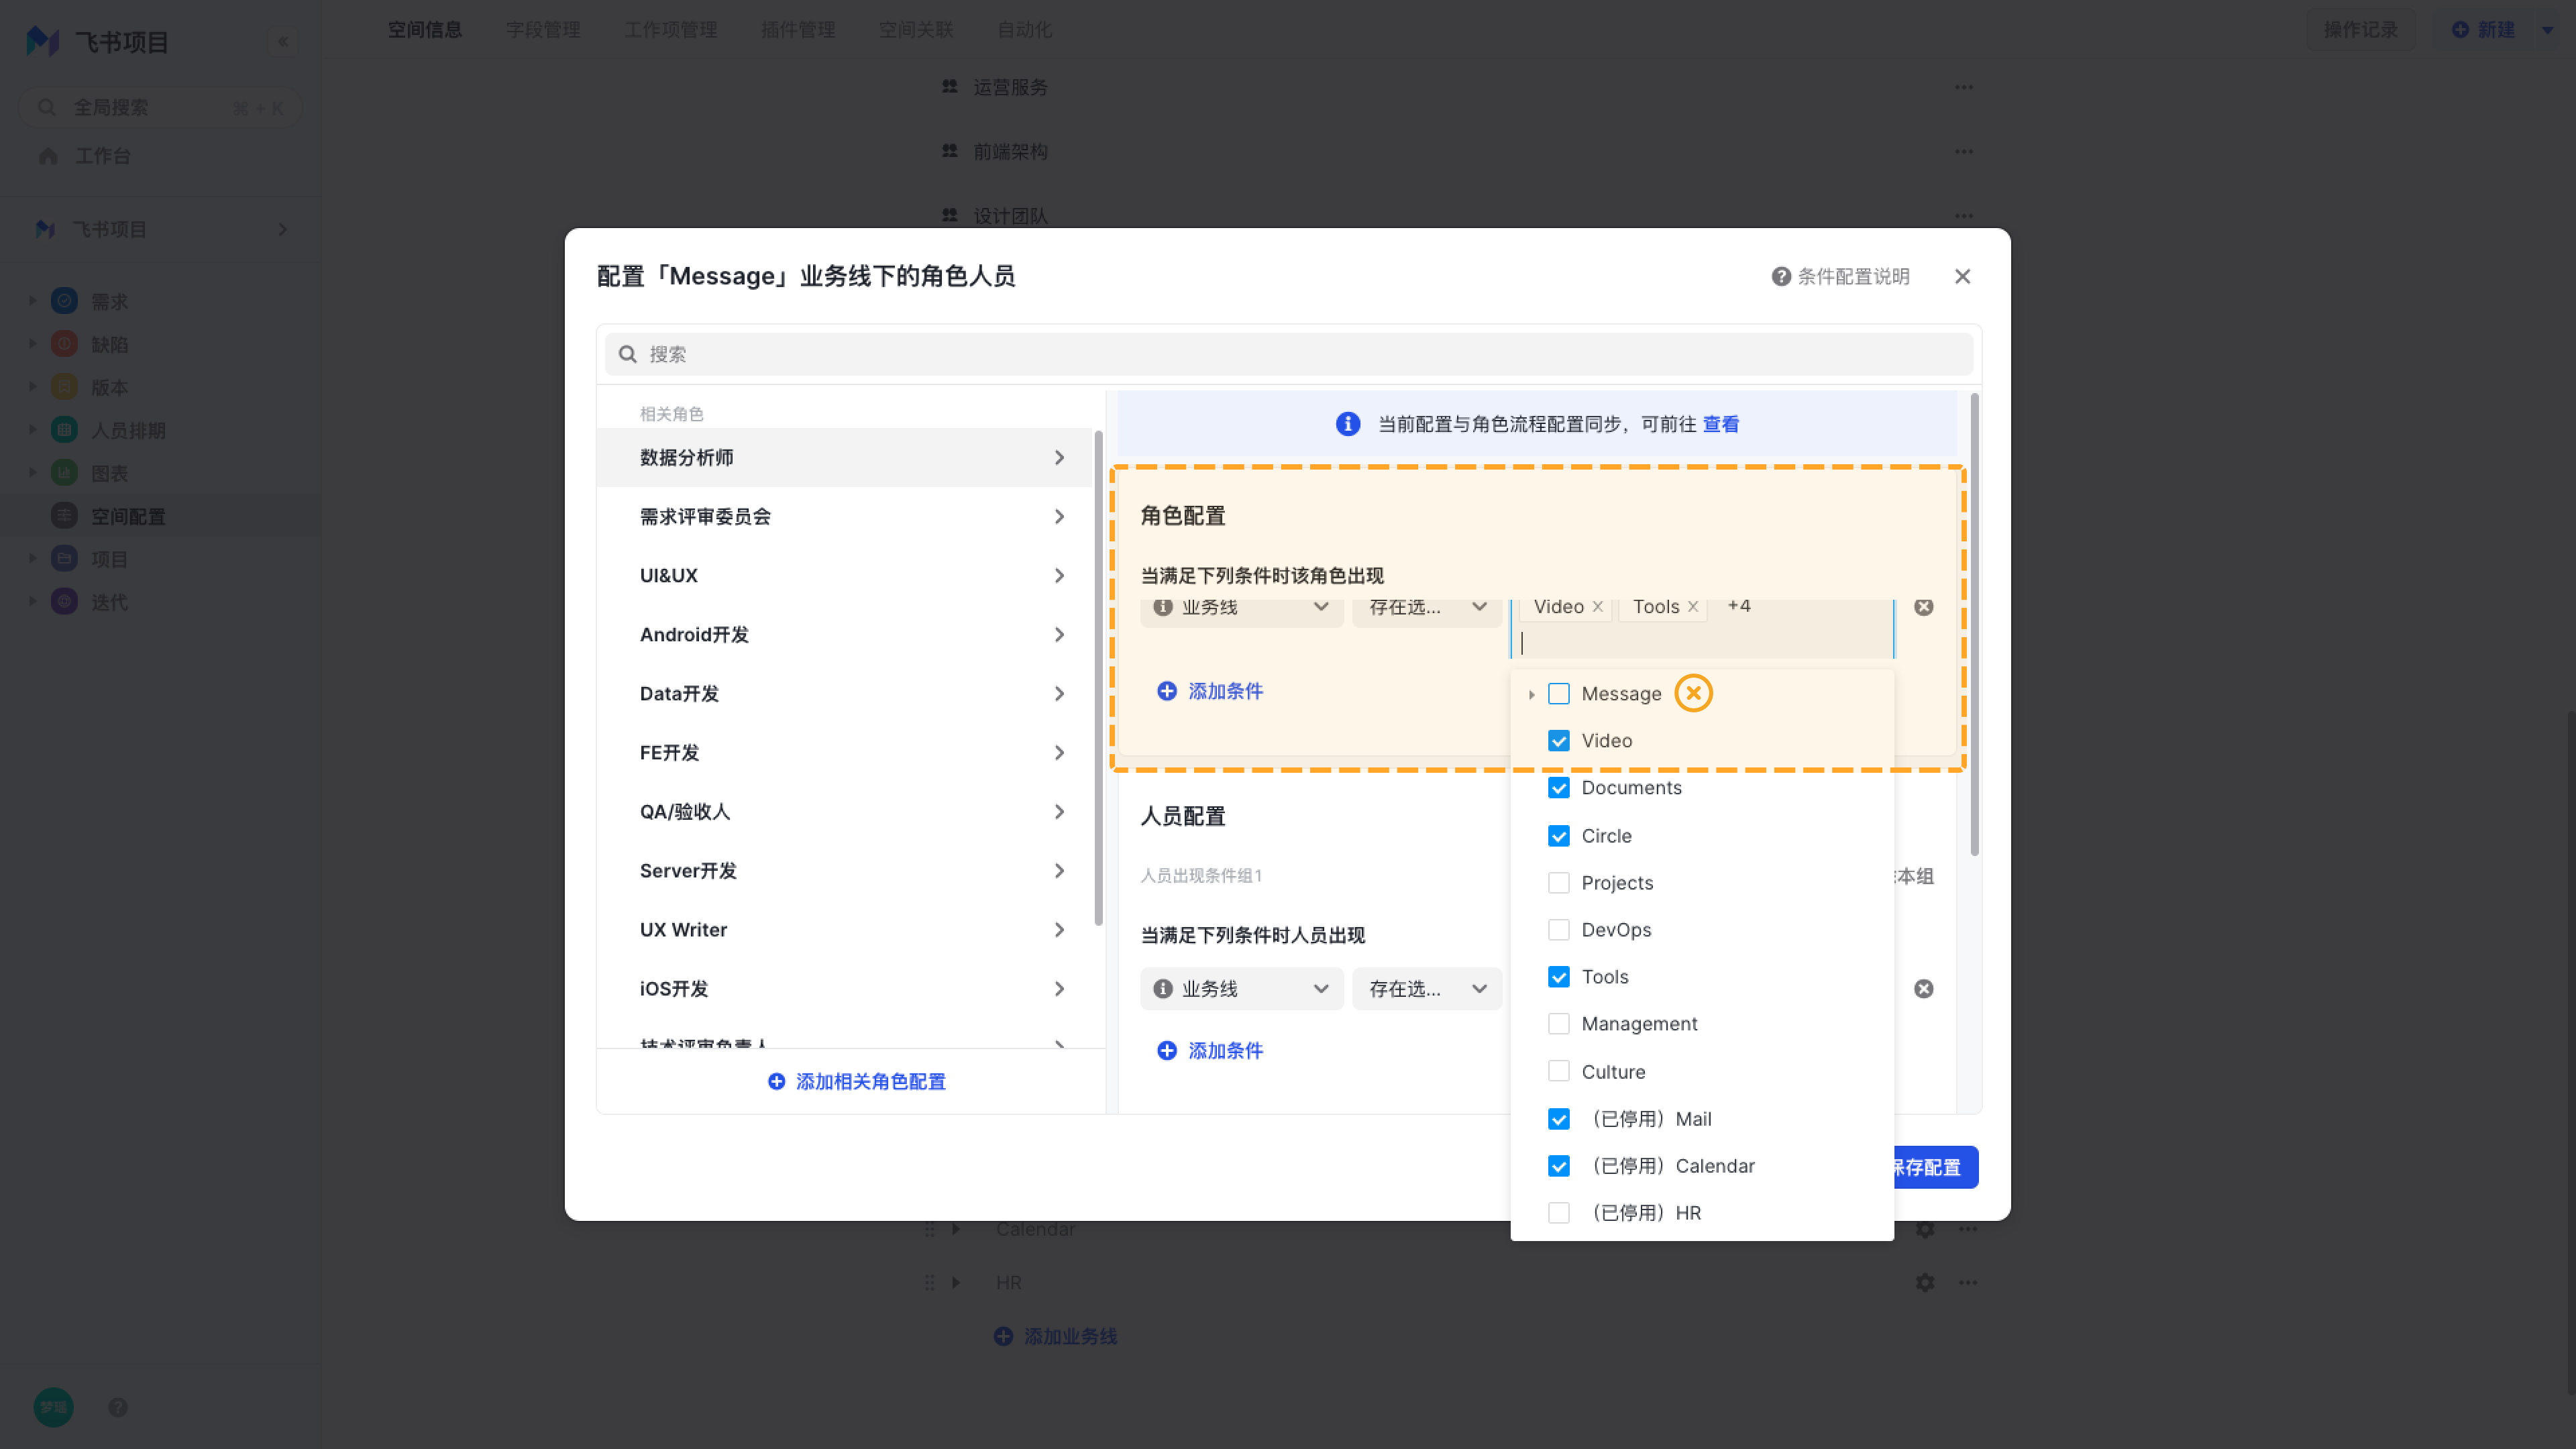Remove the Video tag with its x
This screenshot has width=2576, height=1449.
coord(1598,606)
